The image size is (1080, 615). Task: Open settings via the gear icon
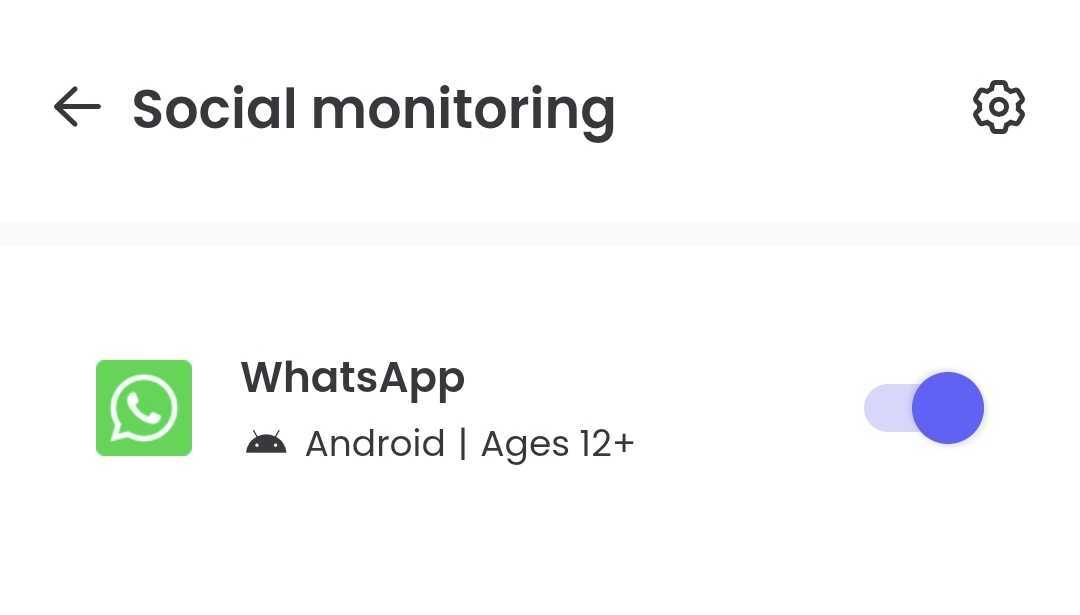pyautogui.click(x=998, y=107)
